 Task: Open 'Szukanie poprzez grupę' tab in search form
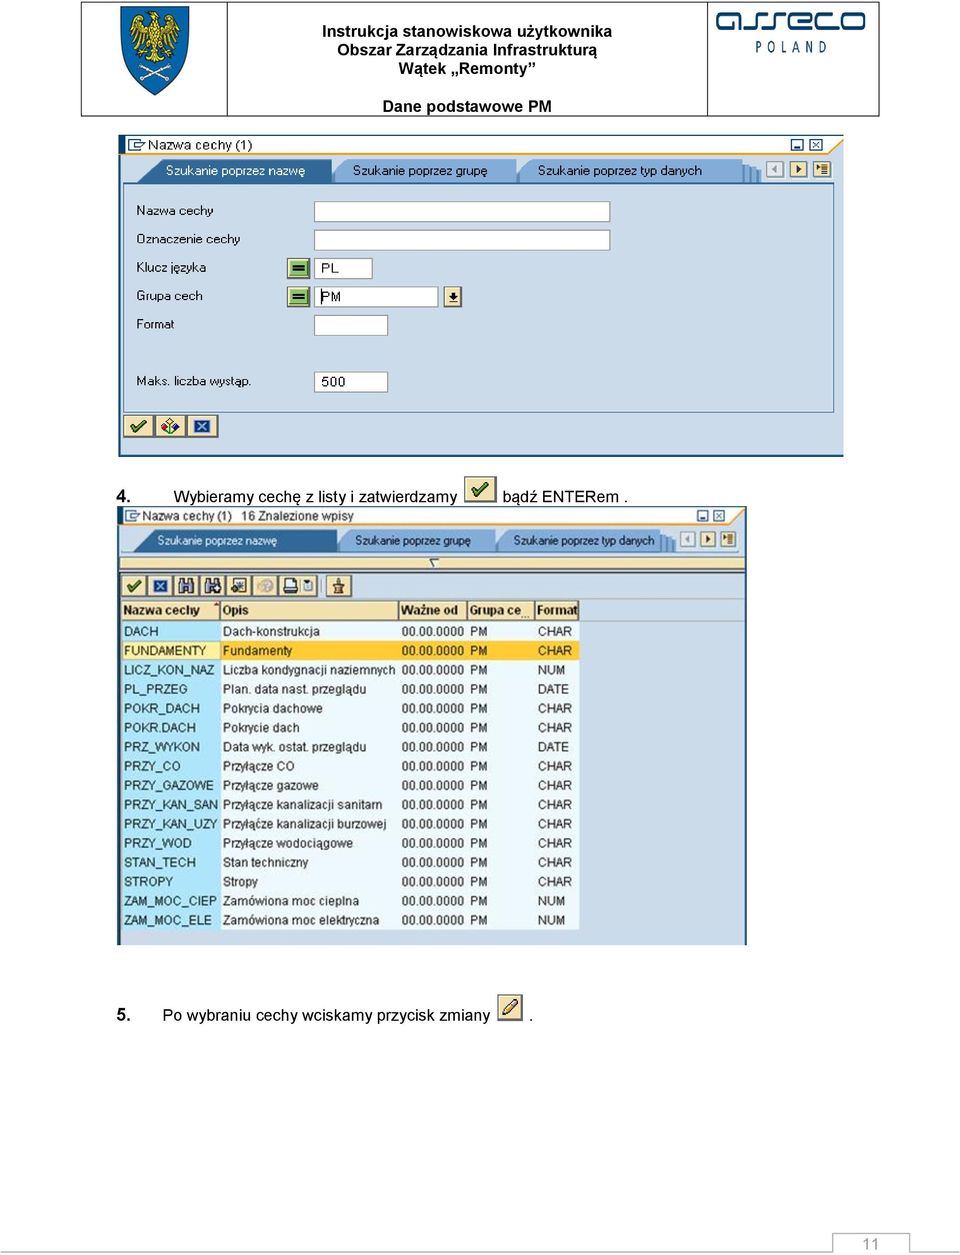[420, 171]
